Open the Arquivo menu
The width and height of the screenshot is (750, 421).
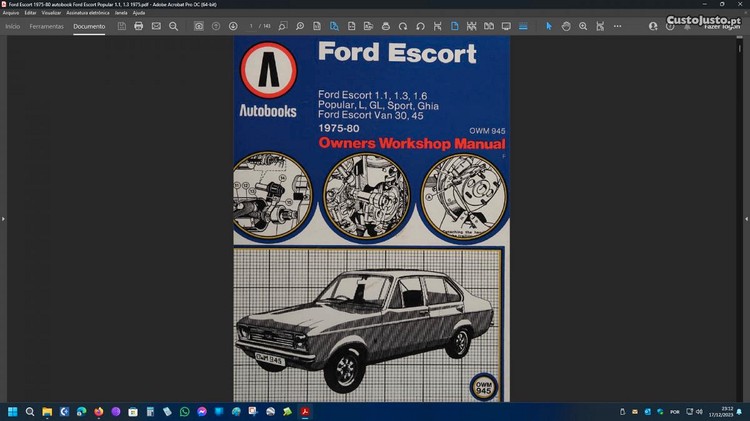coord(11,13)
